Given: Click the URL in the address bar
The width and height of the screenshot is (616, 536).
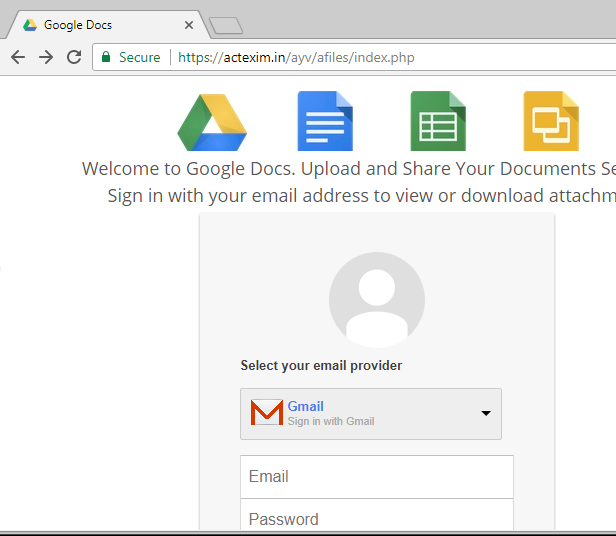Looking at the screenshot, I should coord(296,57).
